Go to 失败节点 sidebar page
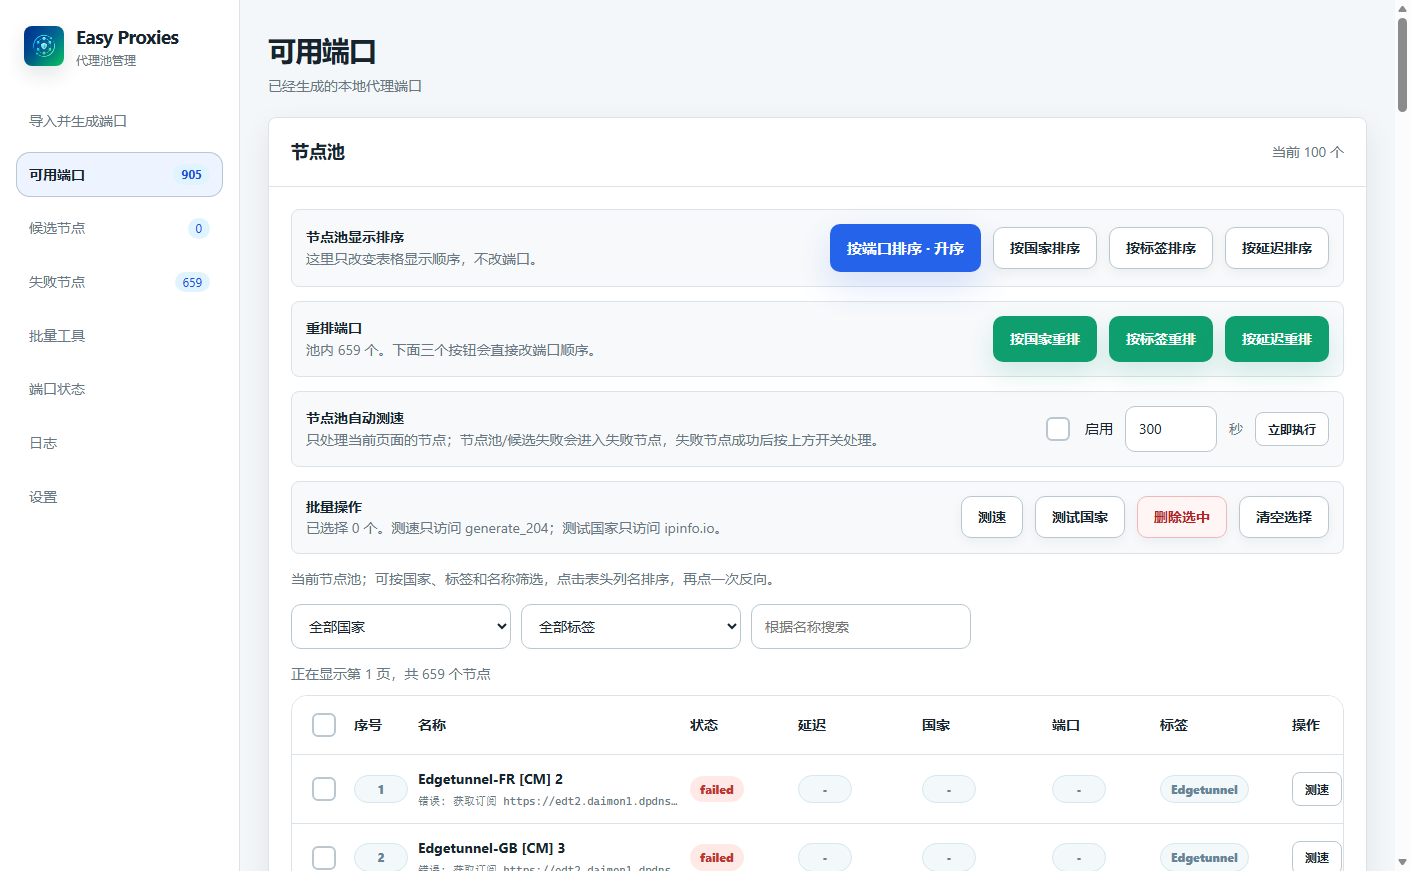This screenshot has width=1410, height=871. point(119,282)
